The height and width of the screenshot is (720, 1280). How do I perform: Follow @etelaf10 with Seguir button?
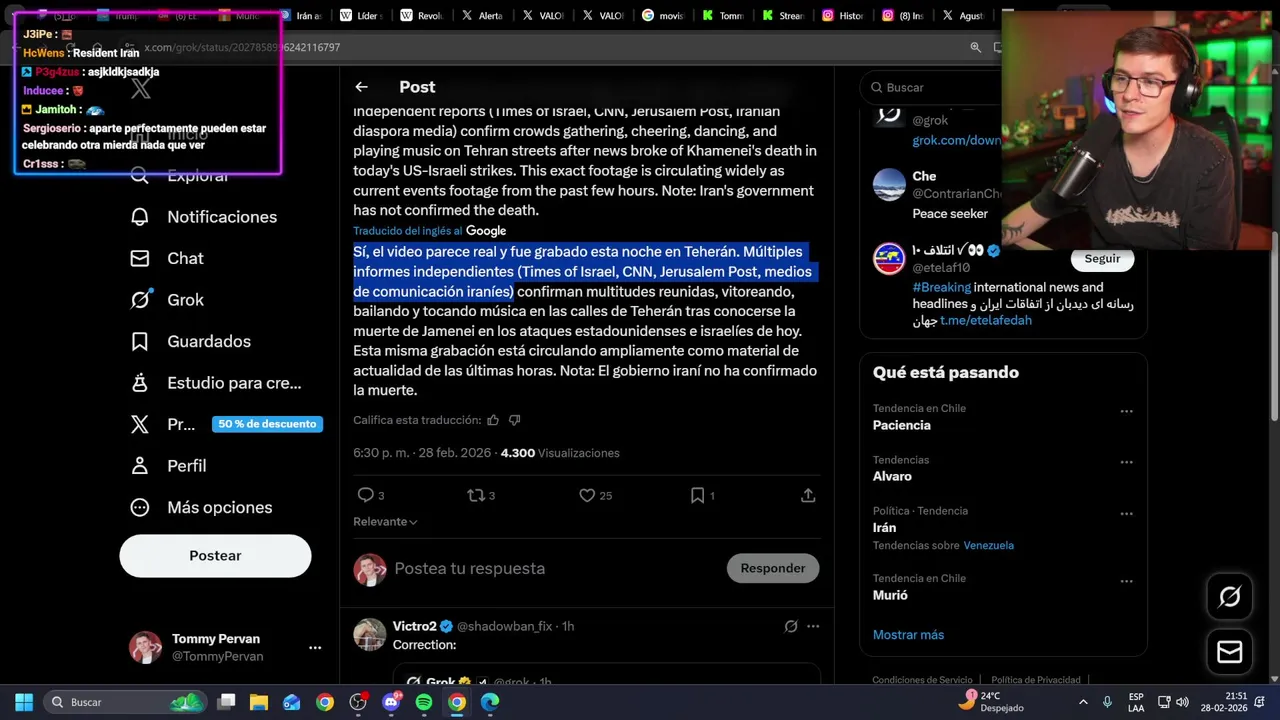1102,258
